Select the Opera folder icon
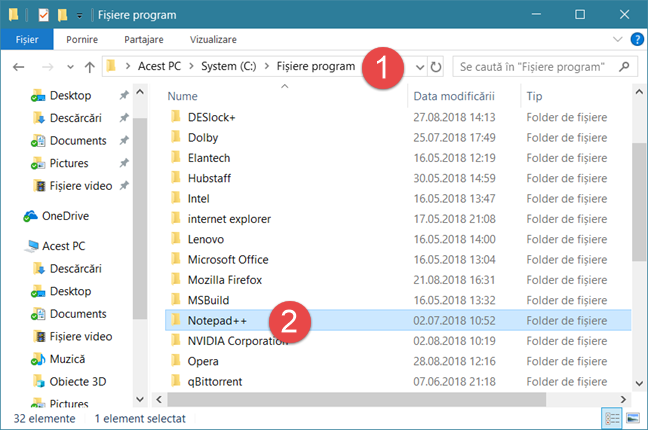This screenshot has width=648, height=430. coord(176,360)
